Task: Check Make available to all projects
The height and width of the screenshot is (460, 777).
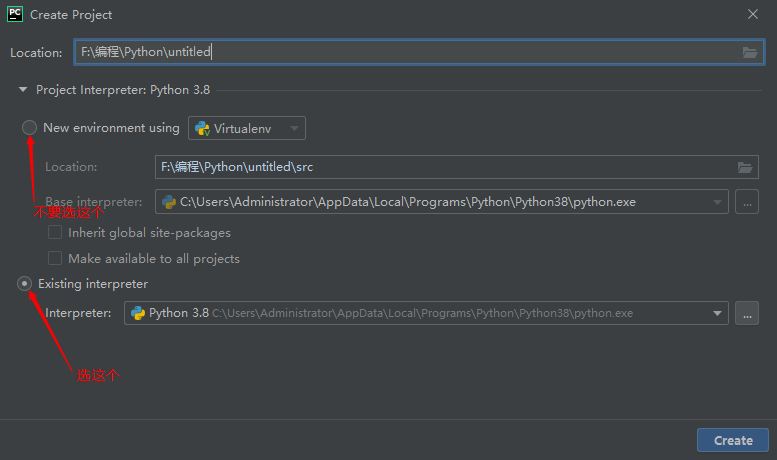Action: (55, 258)
